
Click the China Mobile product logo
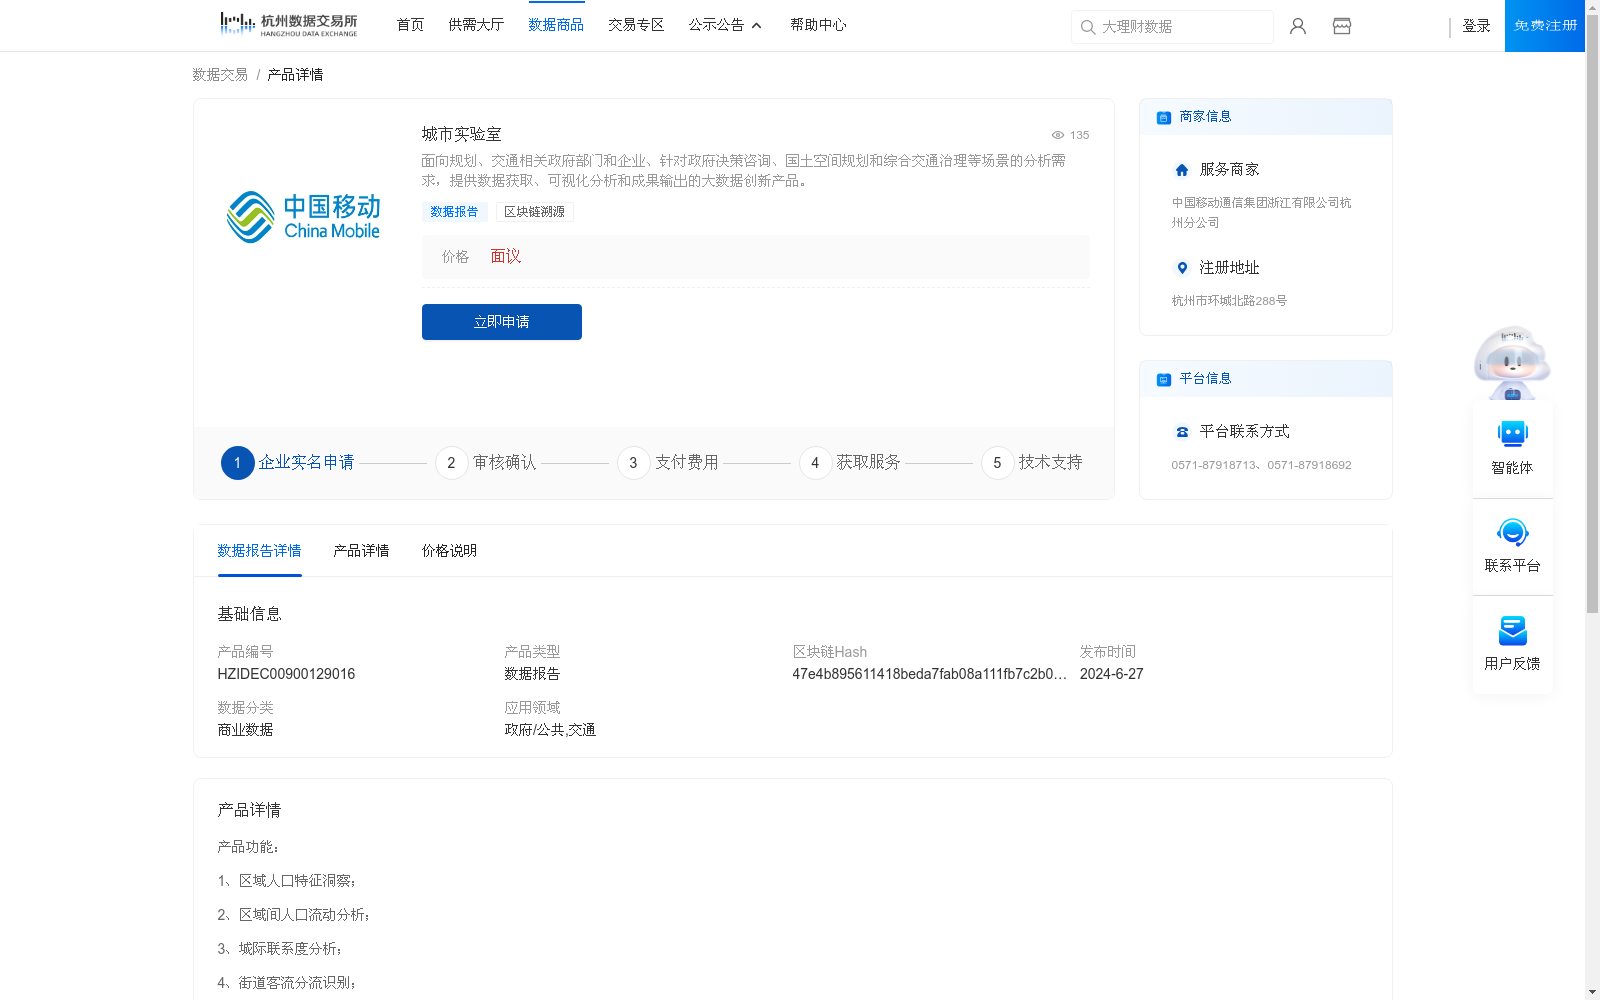click(303, 217)
